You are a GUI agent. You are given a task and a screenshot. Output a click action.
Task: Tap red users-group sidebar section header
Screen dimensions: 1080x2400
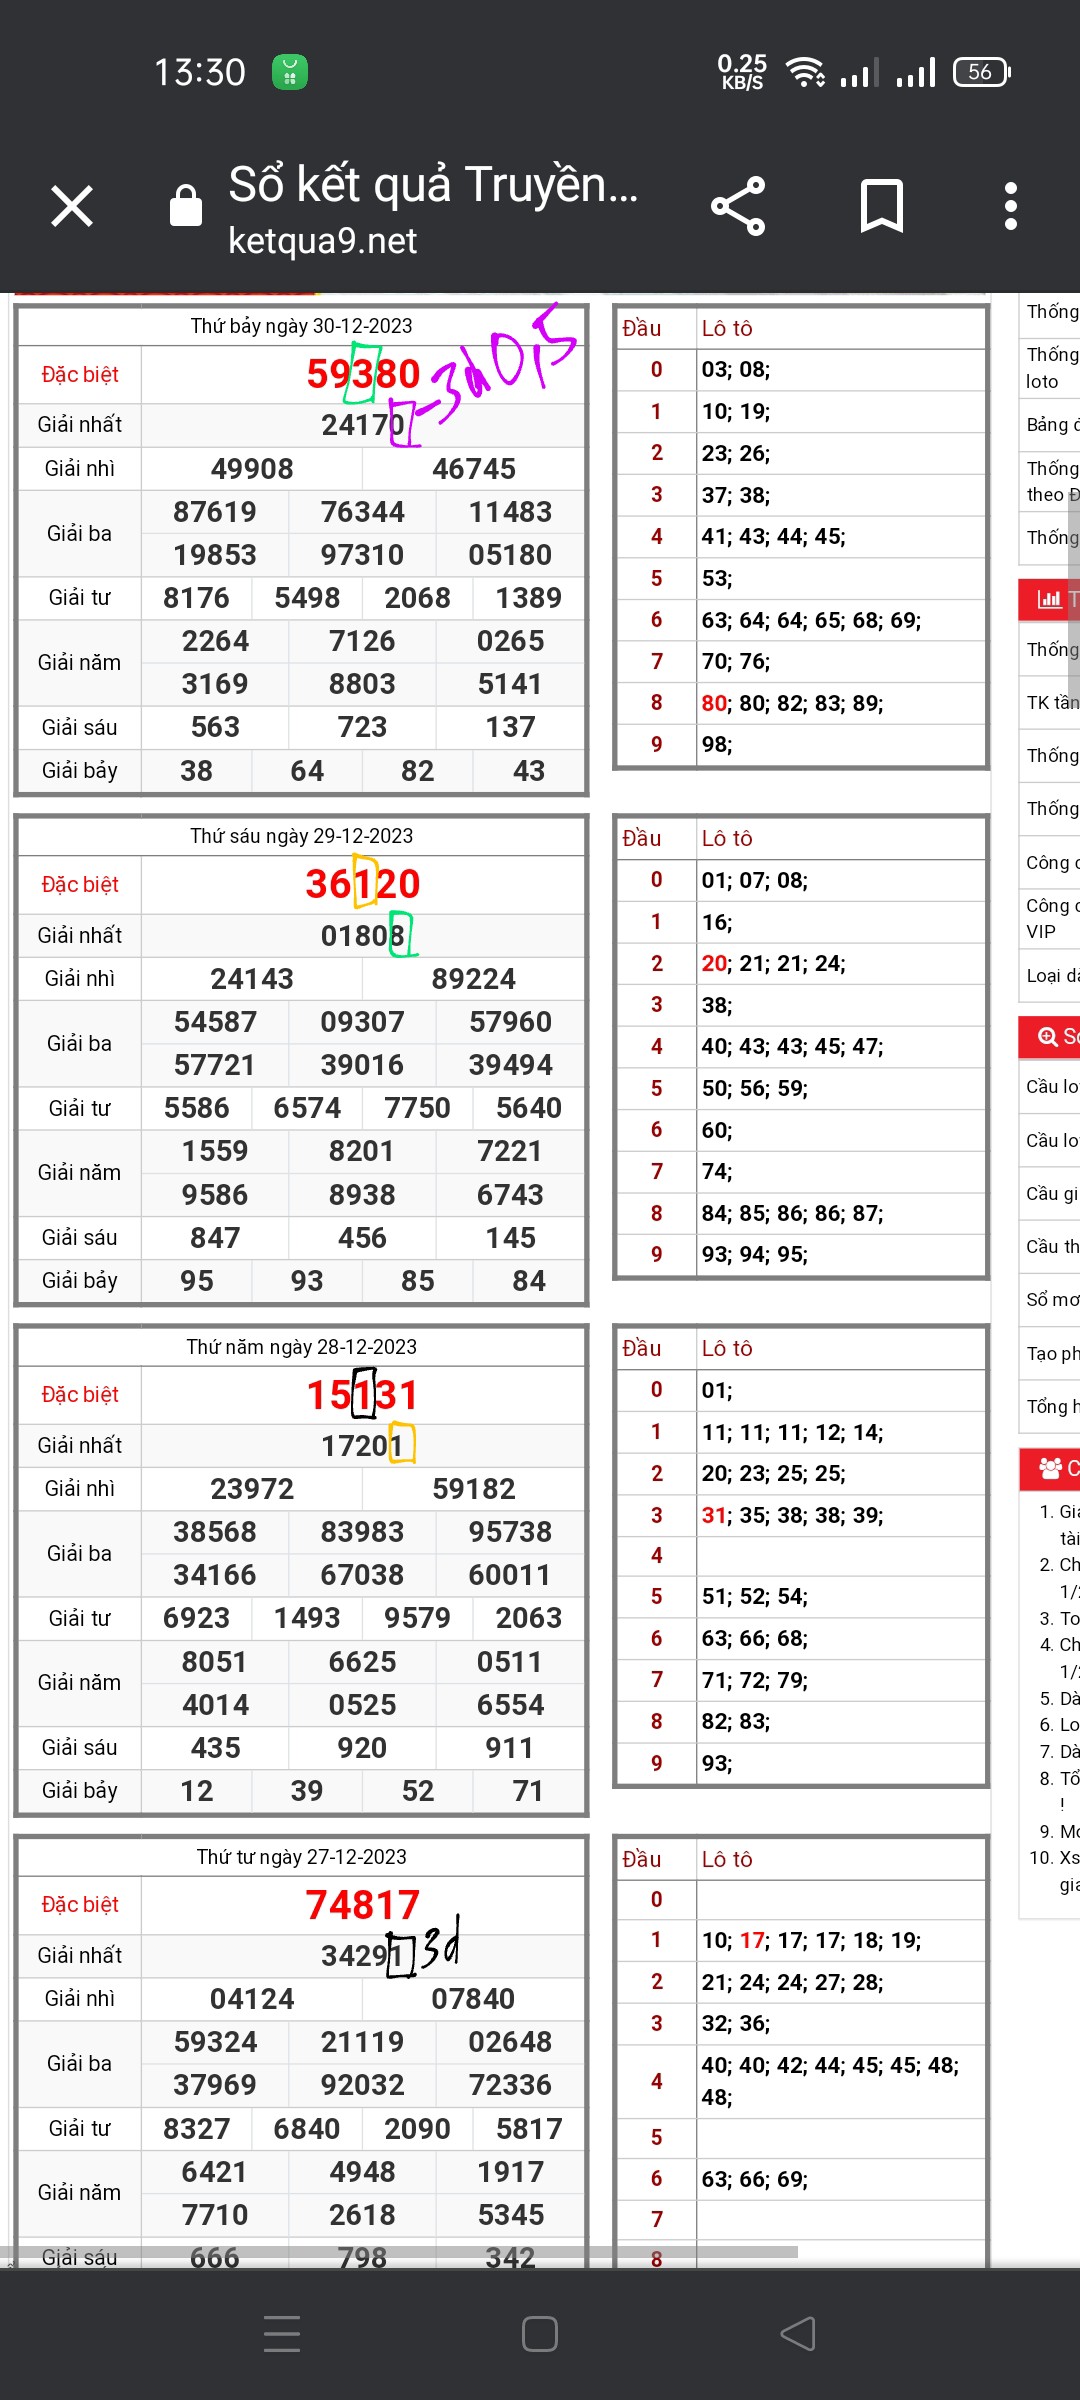pyautogui.click(x=1049, y=1468)
